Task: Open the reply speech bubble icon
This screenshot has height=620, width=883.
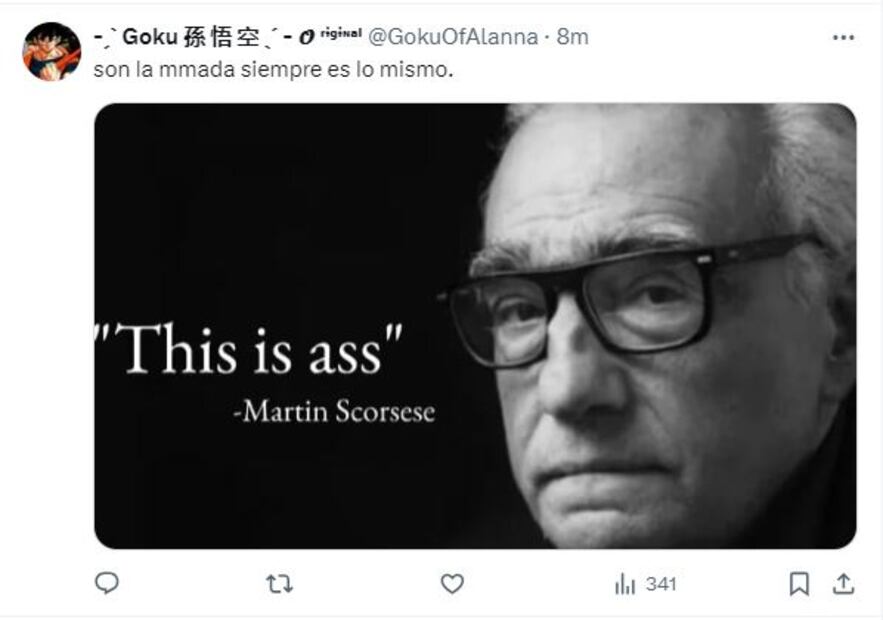Action: tap(106, 583)
